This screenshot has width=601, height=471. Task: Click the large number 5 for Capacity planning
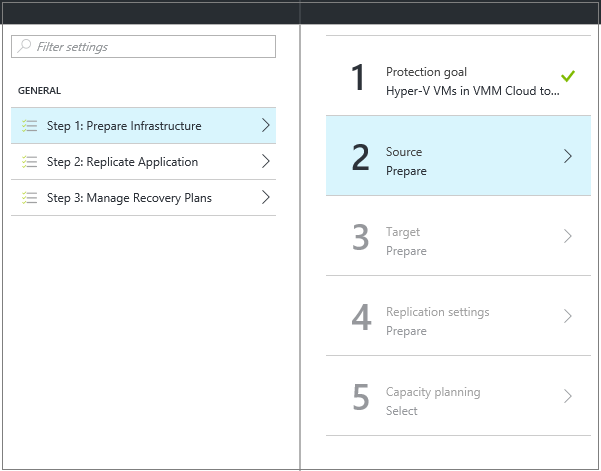tap(361, 397)
